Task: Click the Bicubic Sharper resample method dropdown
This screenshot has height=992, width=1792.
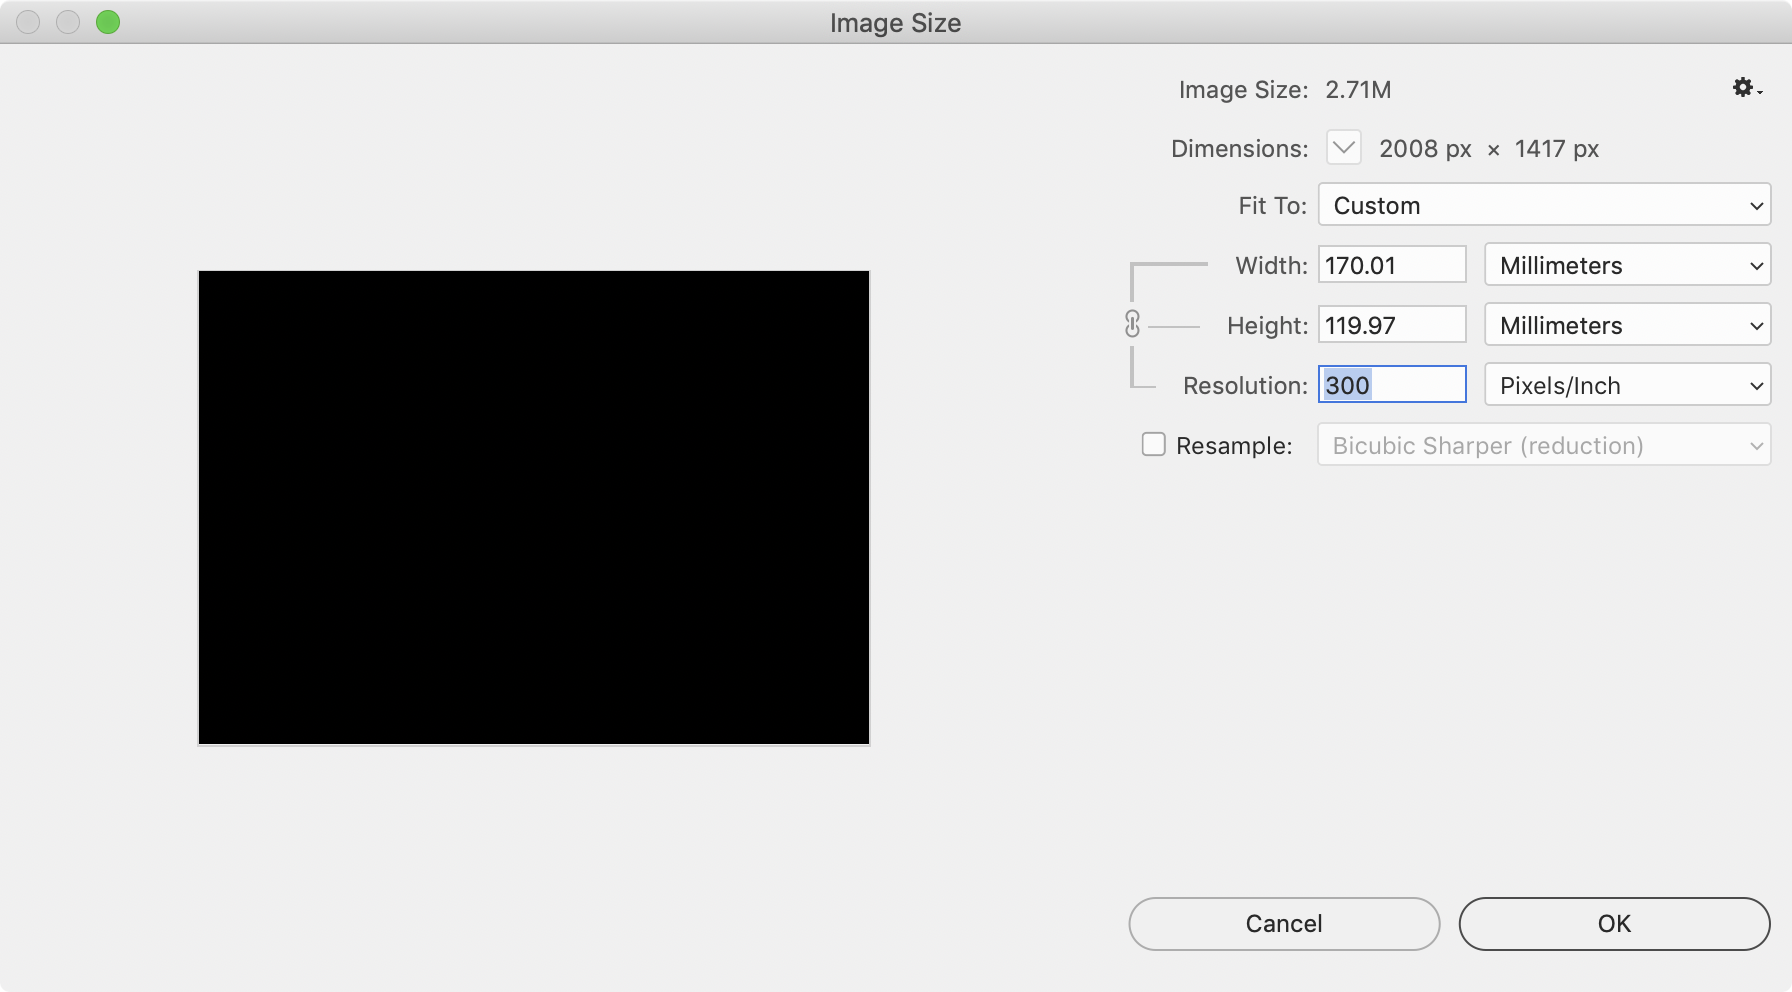Action: point(1544,445)
